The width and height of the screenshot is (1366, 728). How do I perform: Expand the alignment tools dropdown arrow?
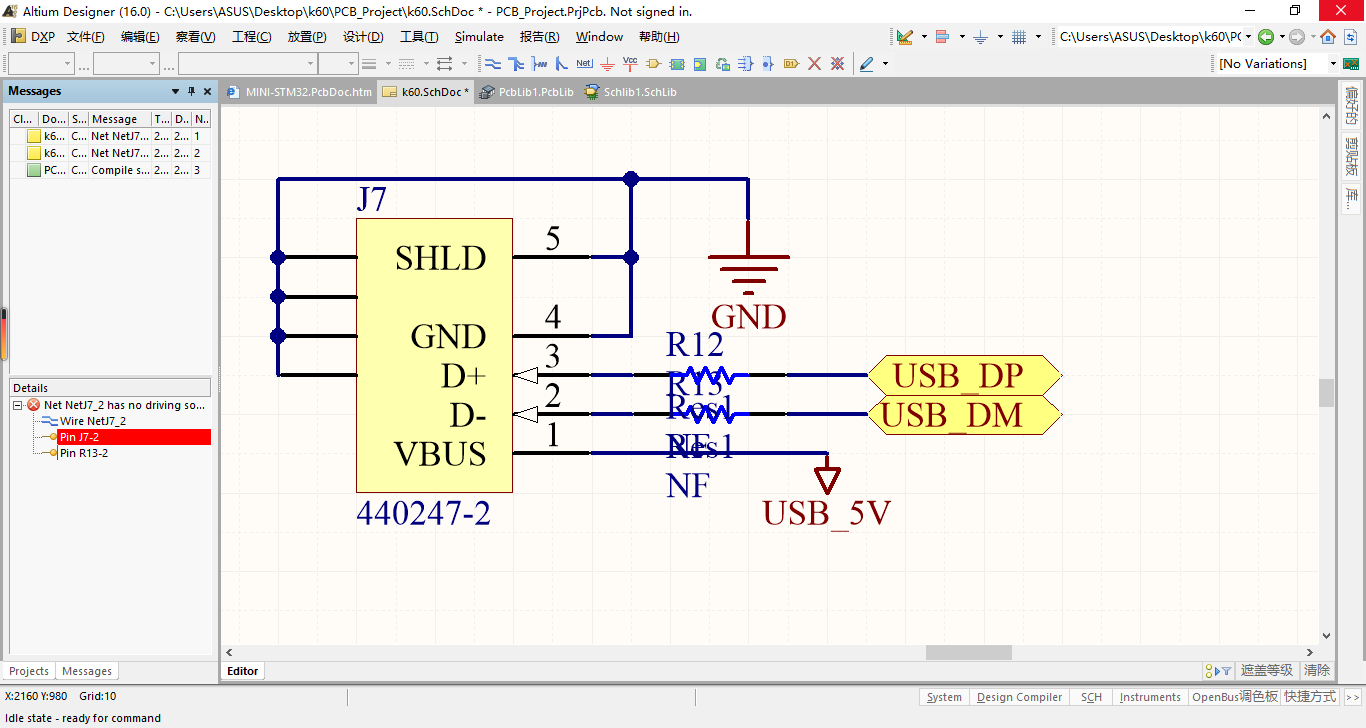(962, 37)
